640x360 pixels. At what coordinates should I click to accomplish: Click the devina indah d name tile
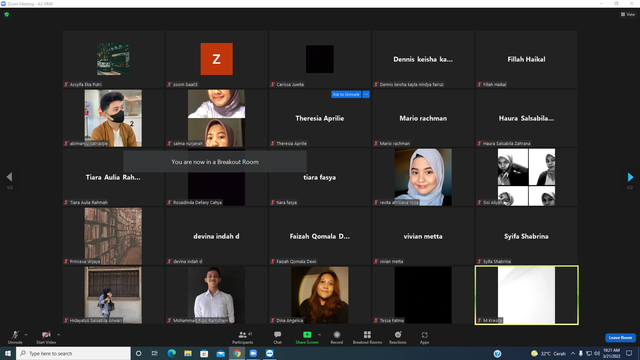[216, 236]
